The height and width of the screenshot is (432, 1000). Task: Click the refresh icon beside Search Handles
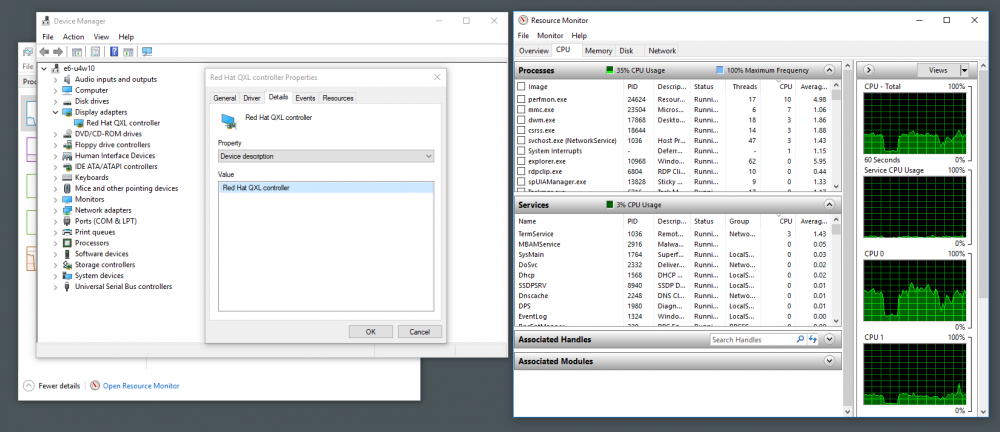click(x=813, y=339)
